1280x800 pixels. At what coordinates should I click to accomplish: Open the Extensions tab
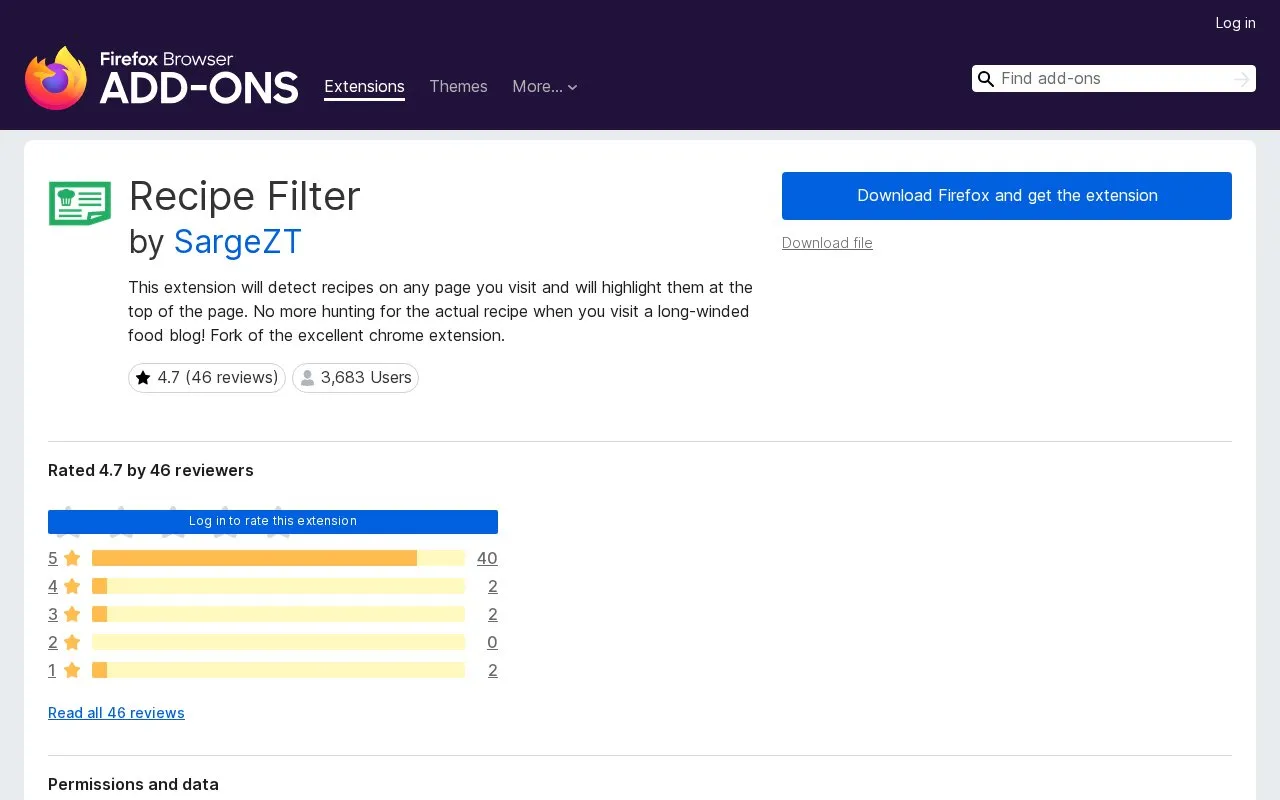[364, 87]
